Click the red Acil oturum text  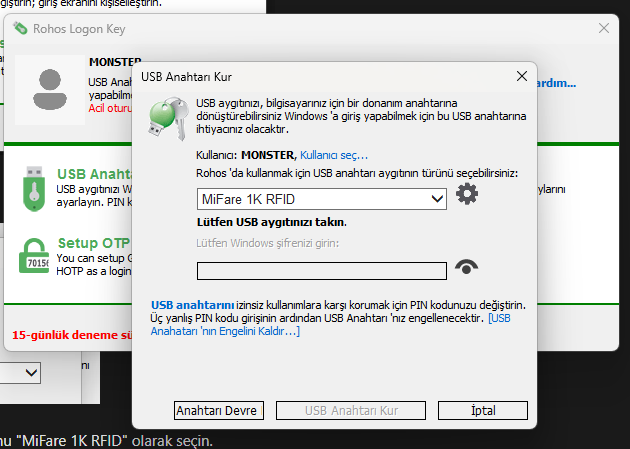click(x=110, y=108)
